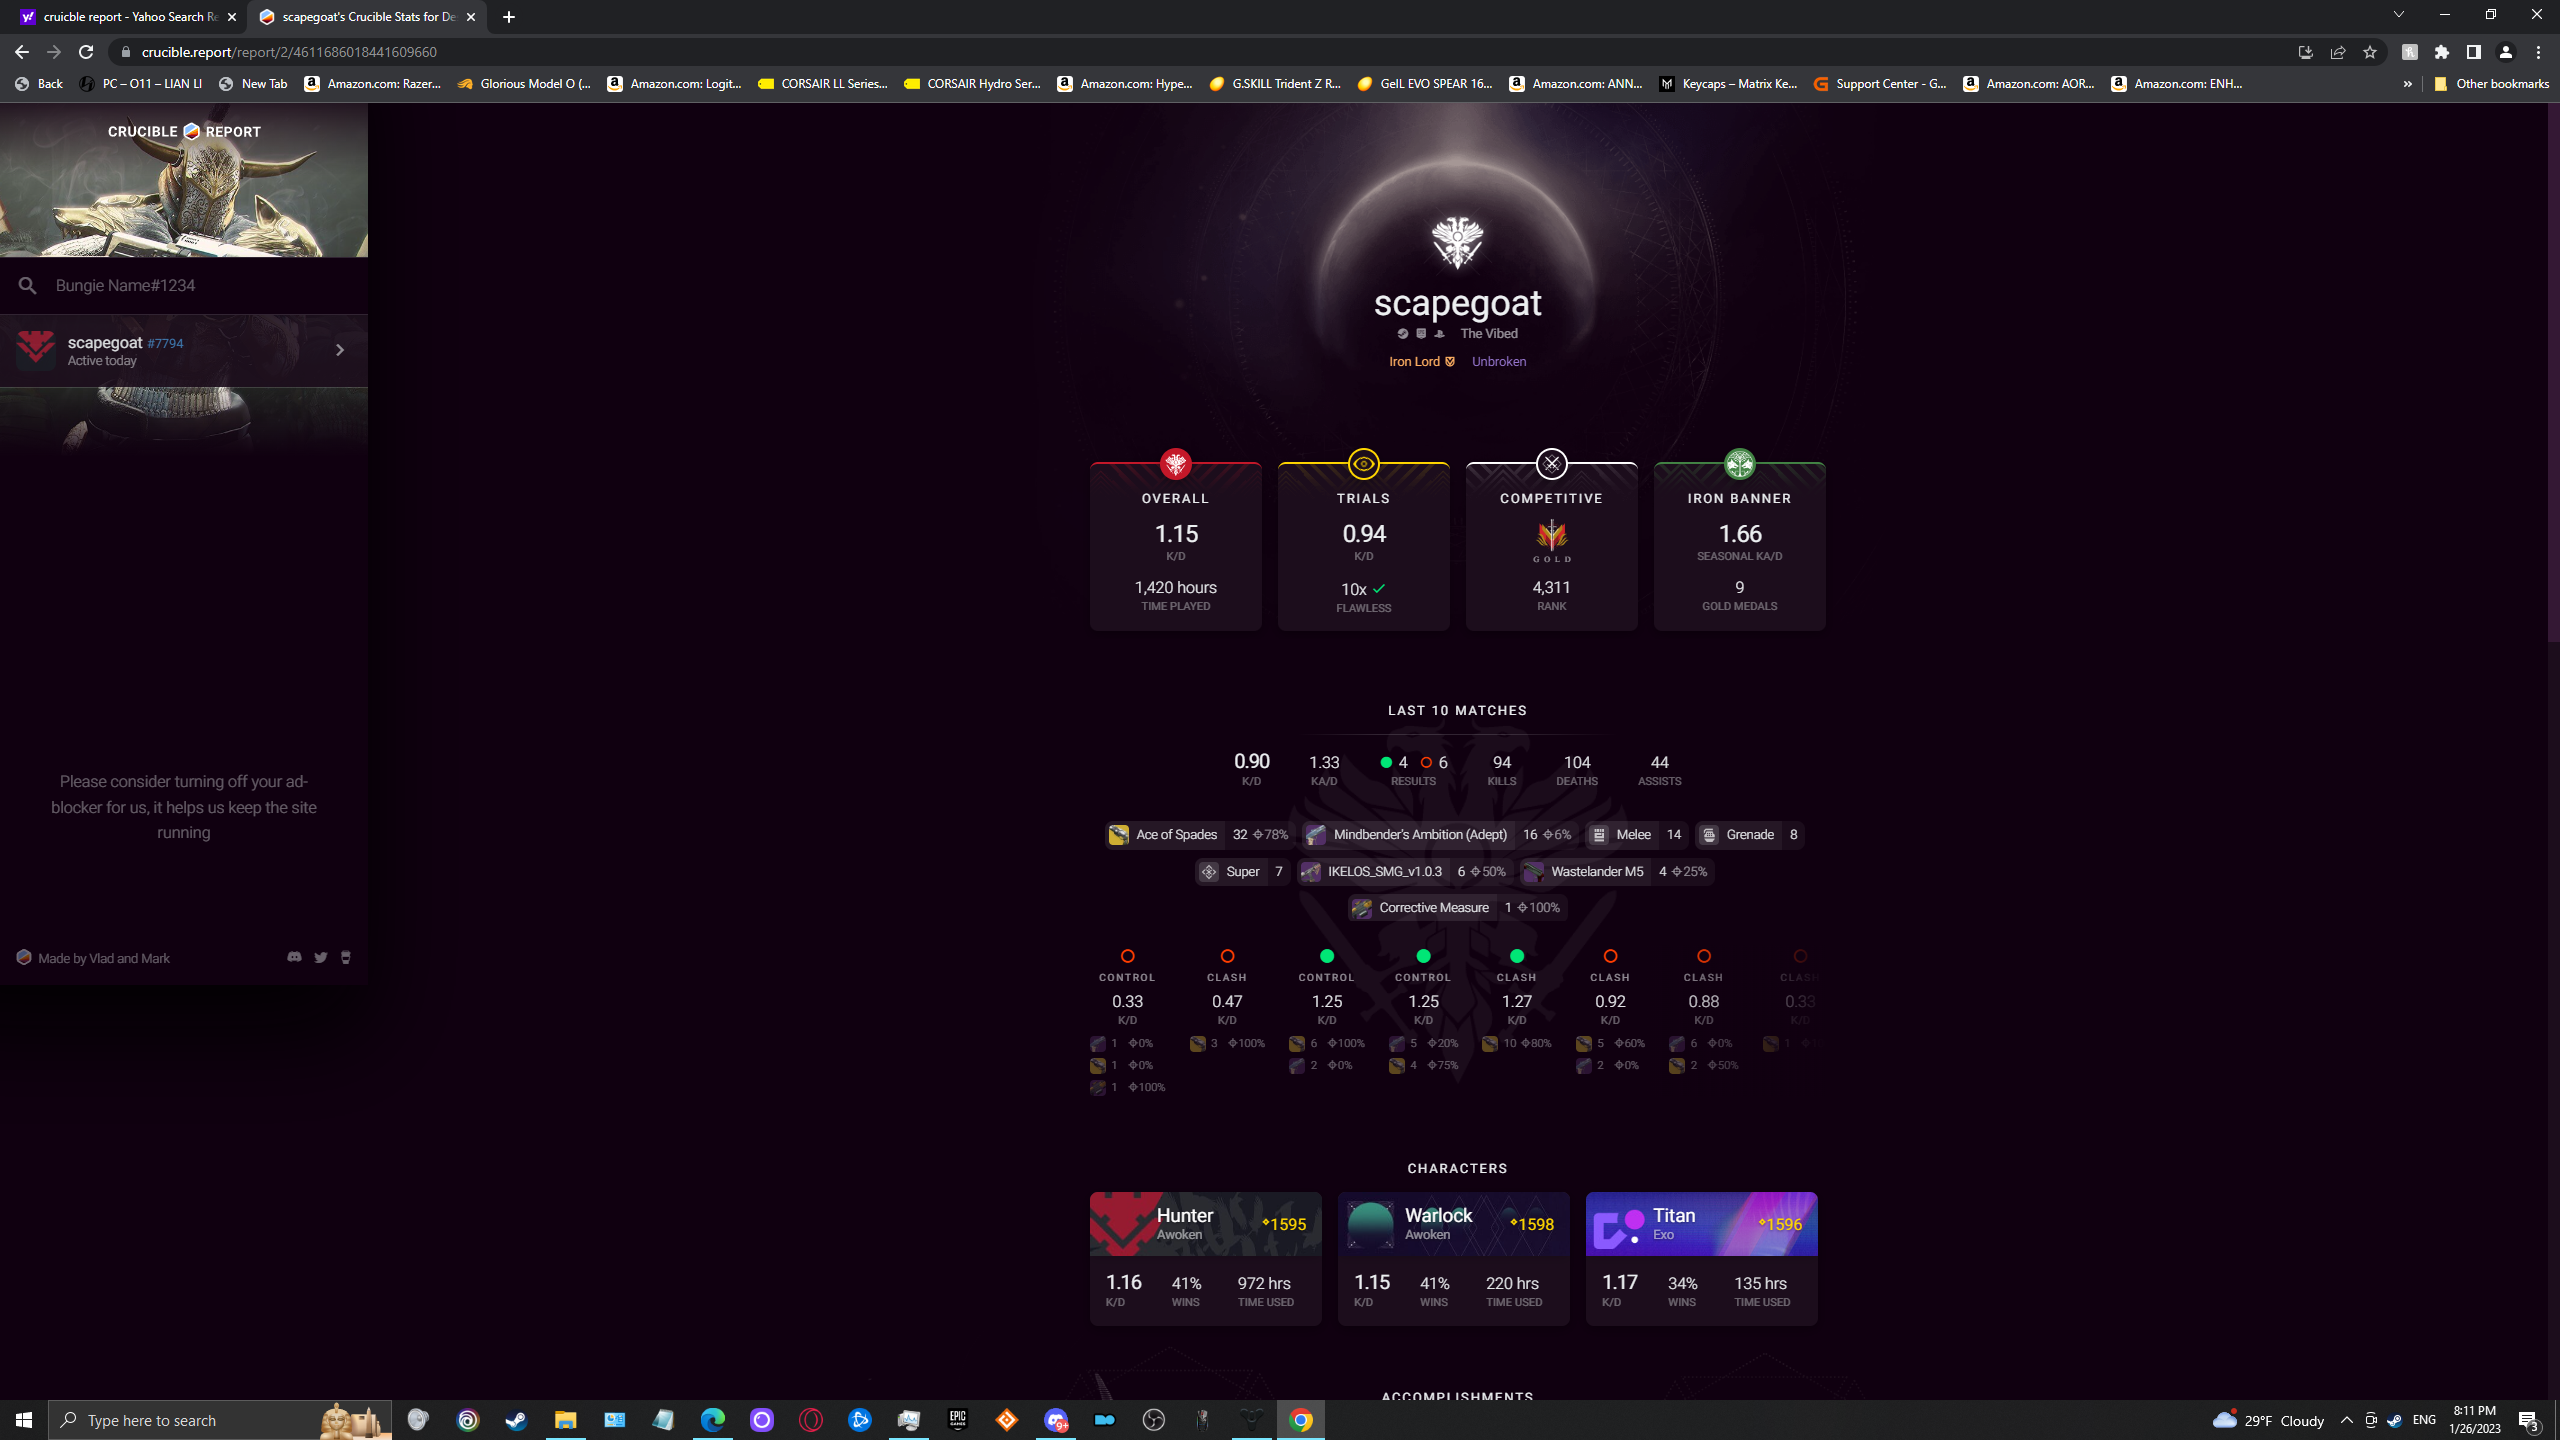2560x1440 pixels.
Task: Expand the scapegoat player entry chevron
Action: coord(339,350)
